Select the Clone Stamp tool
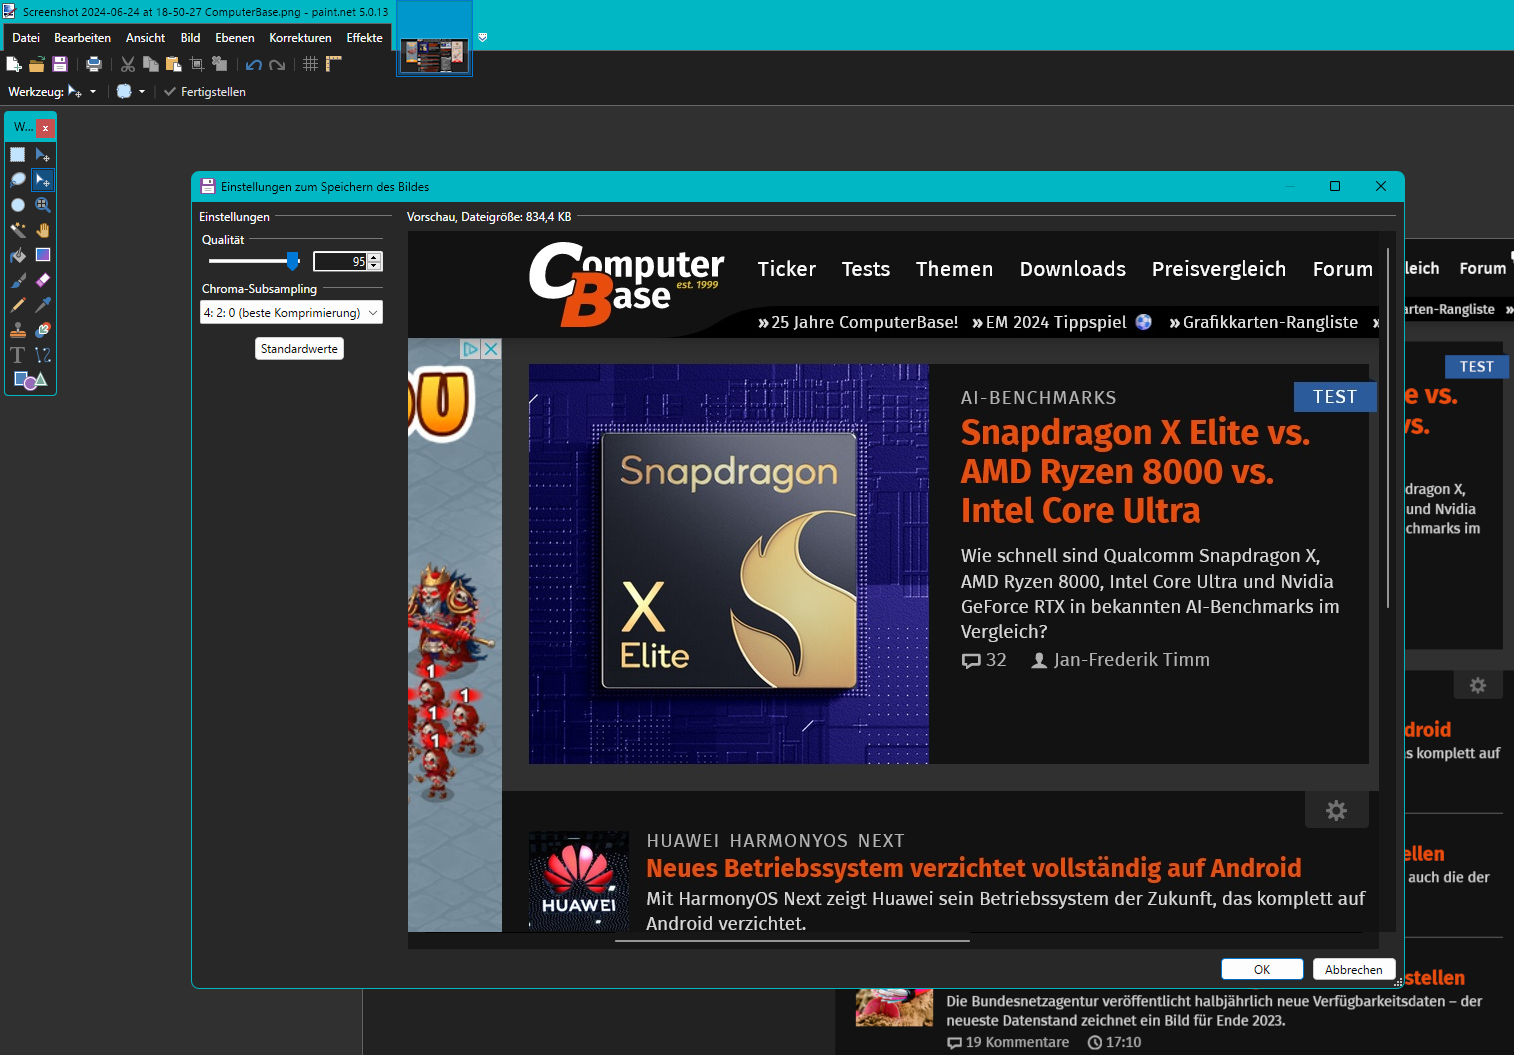 coord(18,330)
